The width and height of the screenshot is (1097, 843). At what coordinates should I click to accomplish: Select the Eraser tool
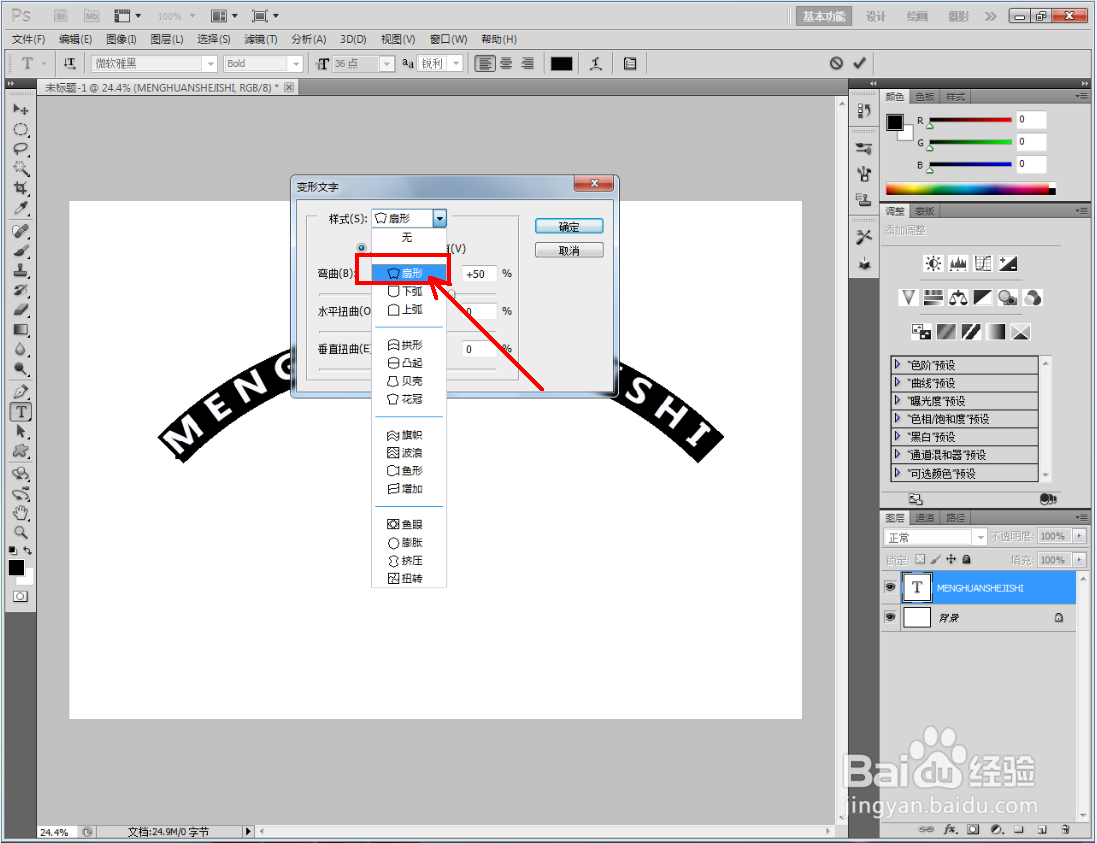tap(21, 310)
